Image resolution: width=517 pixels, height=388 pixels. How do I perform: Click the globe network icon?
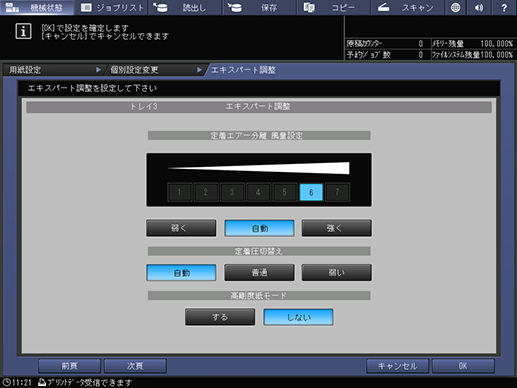coord(455,7)
